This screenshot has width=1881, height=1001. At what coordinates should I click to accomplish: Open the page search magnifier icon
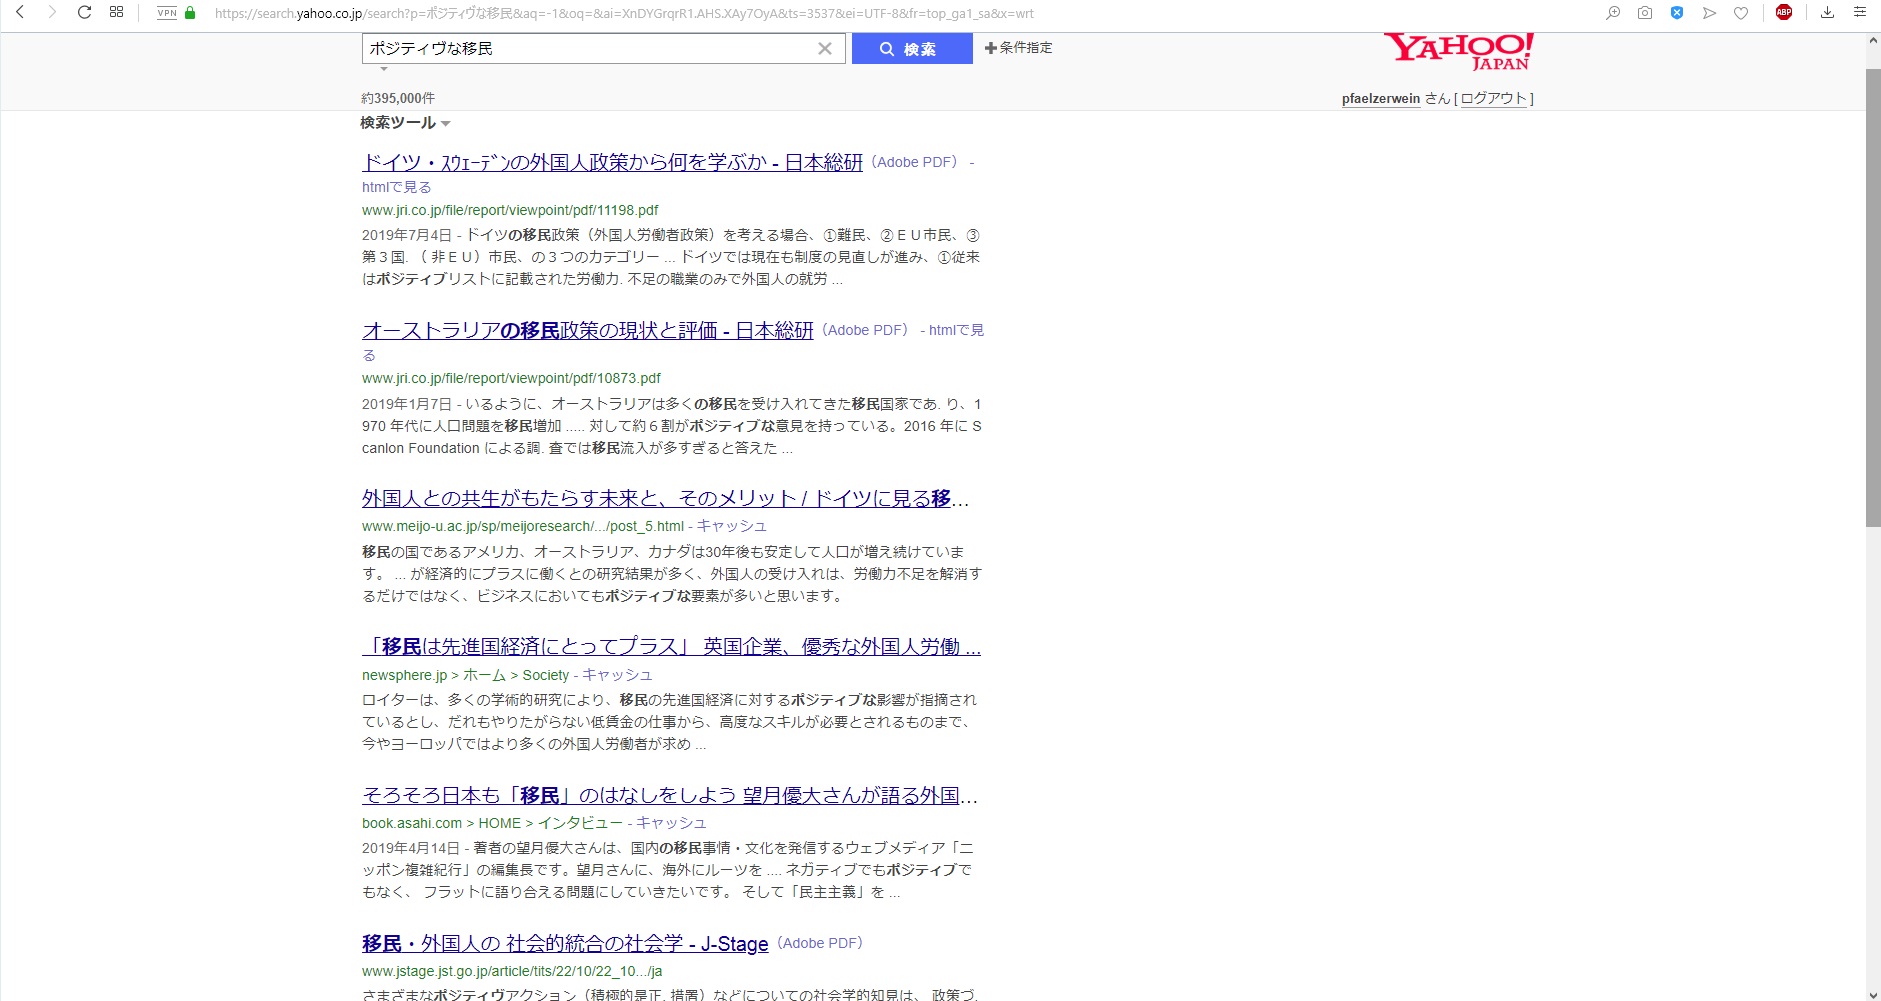[x=1613, y=13]
